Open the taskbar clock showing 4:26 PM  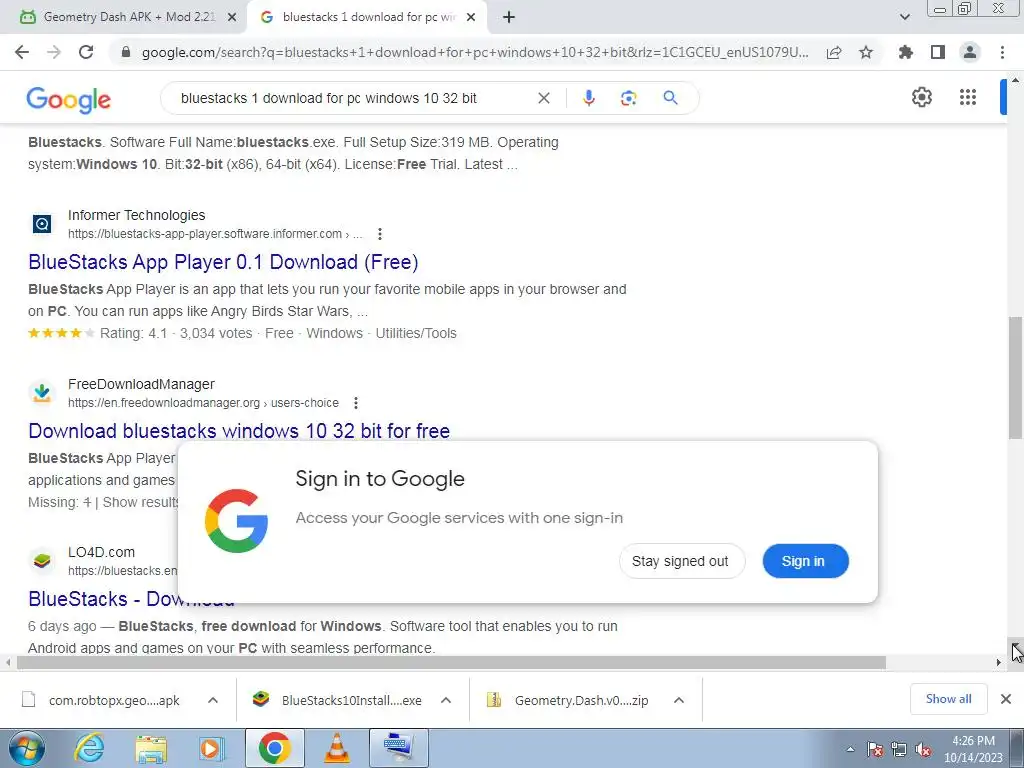click(x=973, y=749)
